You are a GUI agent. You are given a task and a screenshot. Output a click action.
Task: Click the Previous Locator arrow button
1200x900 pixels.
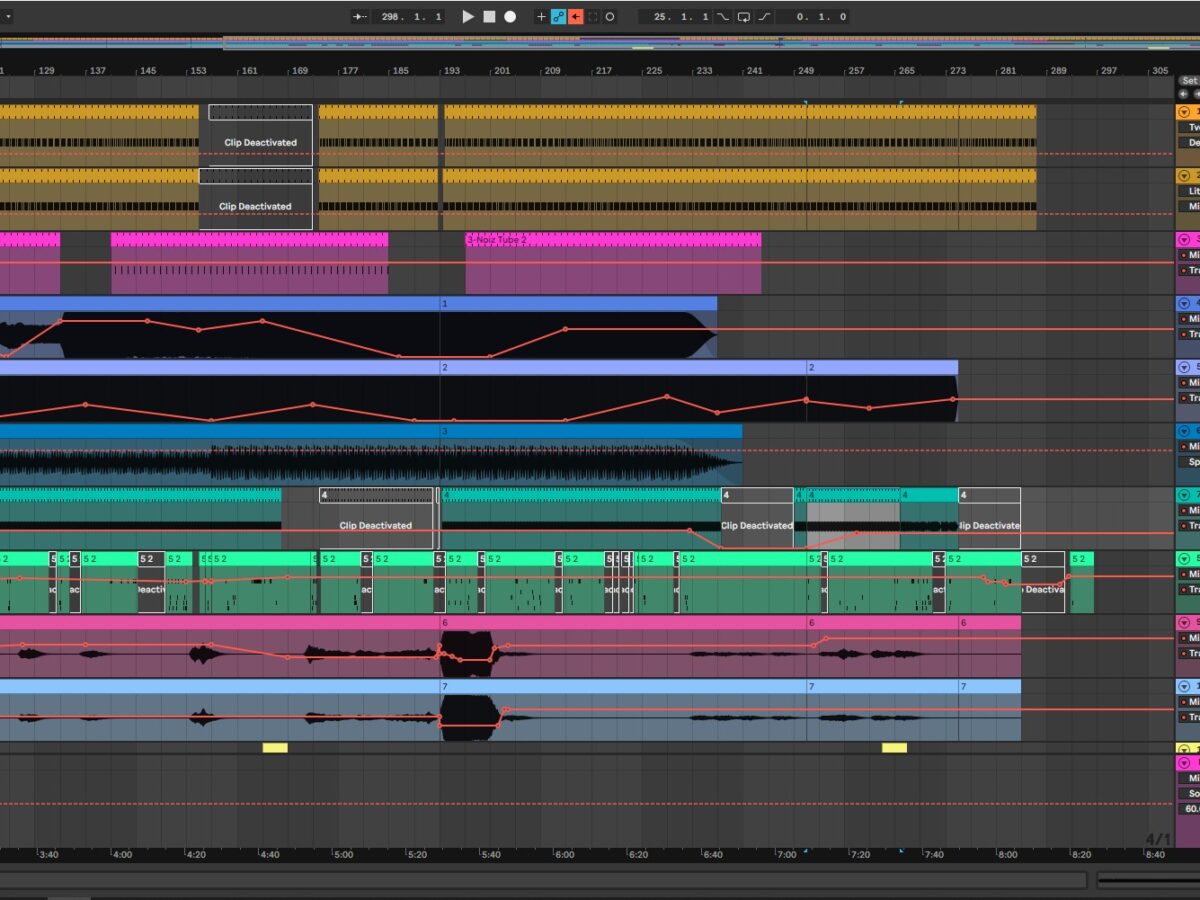pos(1183,93)
